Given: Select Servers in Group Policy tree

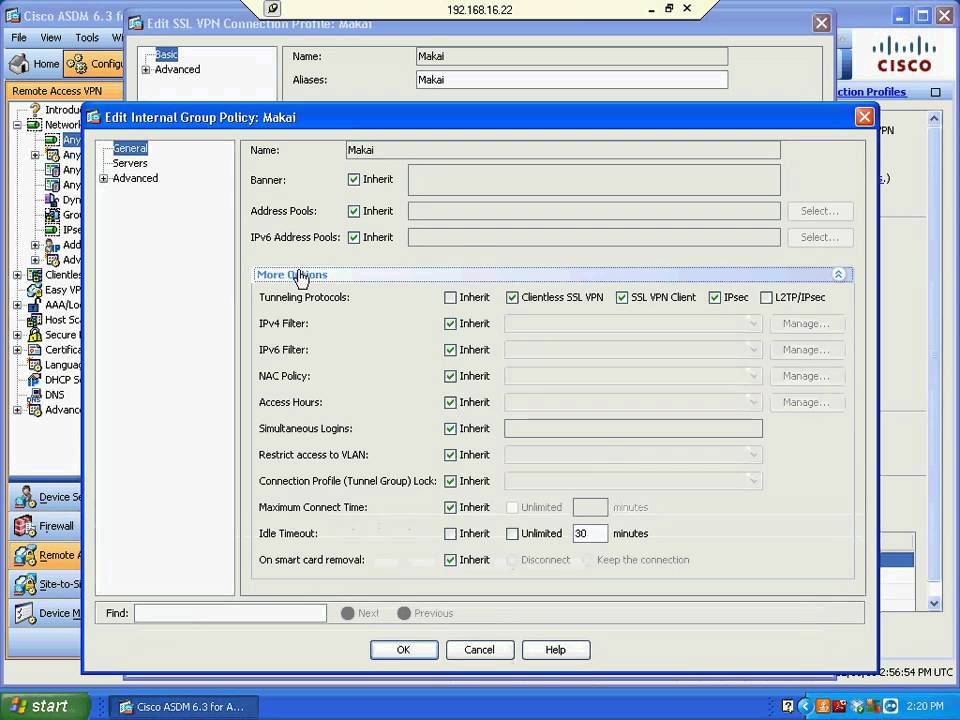Looking at the screenshot, I should pos(130,163).
